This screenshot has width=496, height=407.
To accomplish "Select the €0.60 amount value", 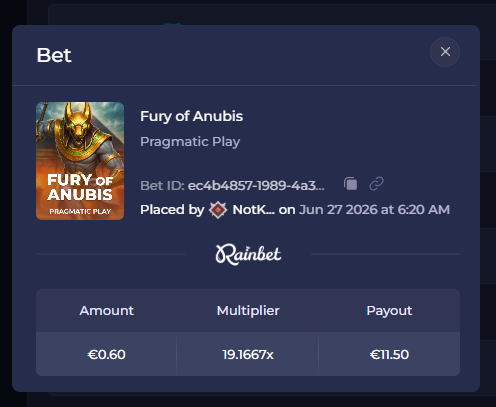I will pos(107,355).
